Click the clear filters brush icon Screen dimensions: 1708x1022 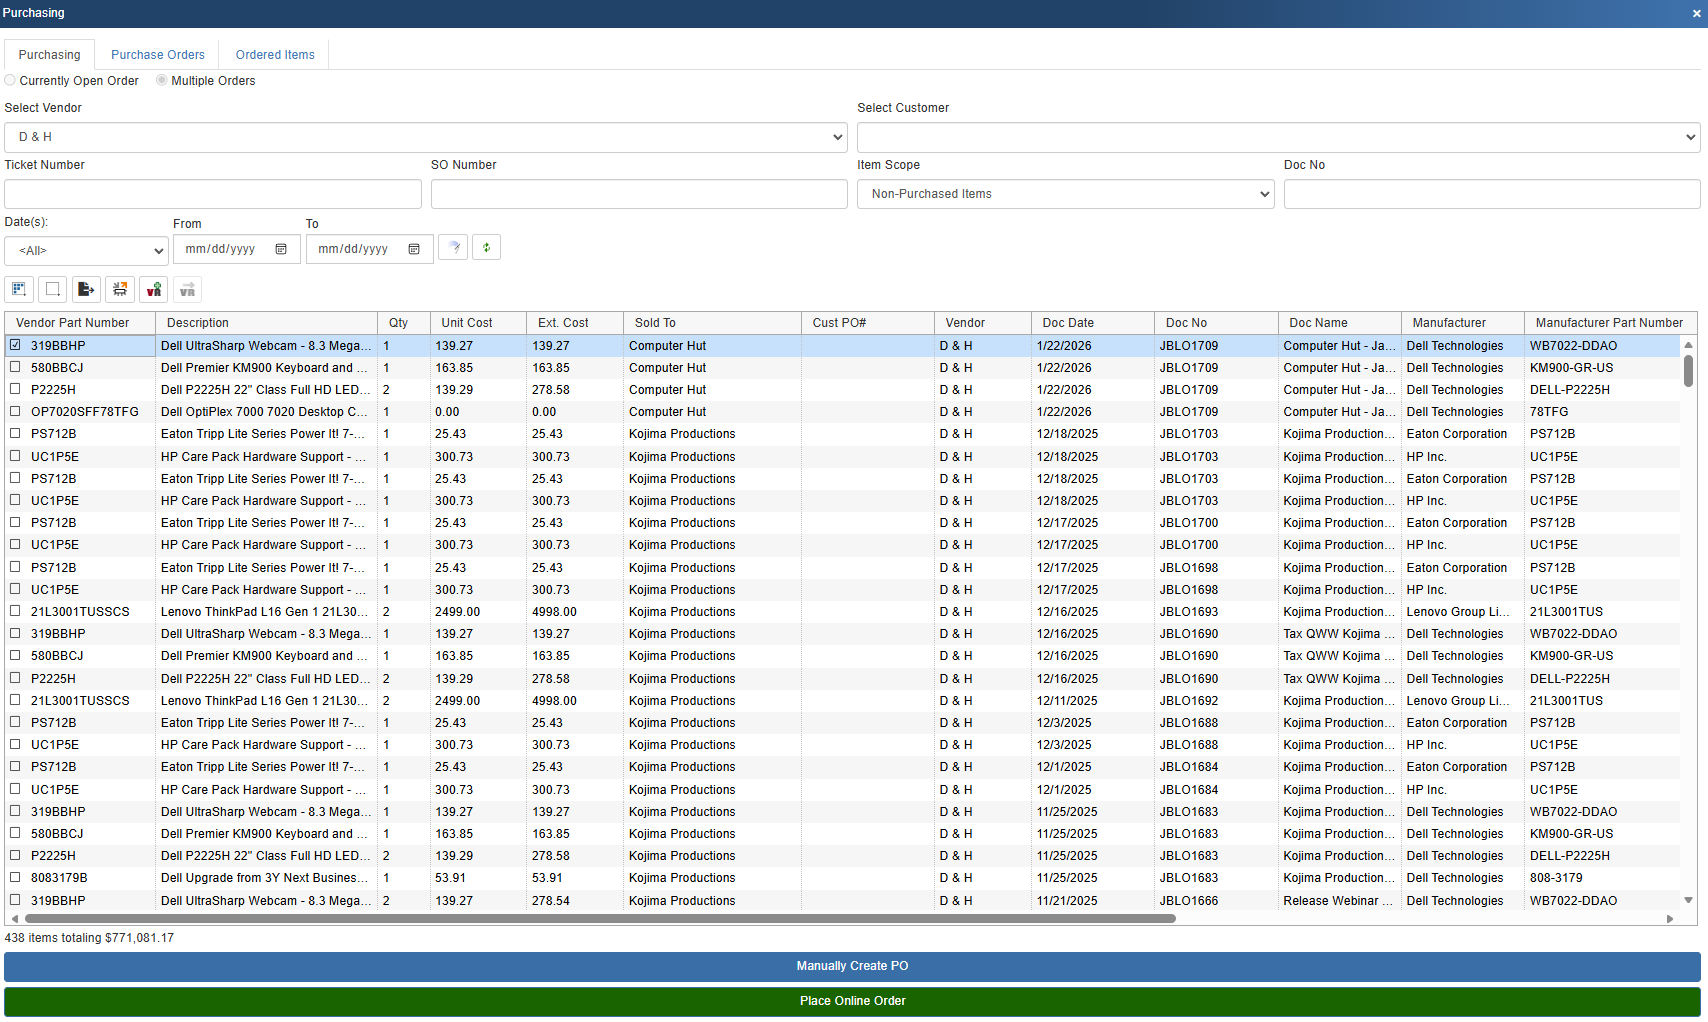tap(453, 248)
